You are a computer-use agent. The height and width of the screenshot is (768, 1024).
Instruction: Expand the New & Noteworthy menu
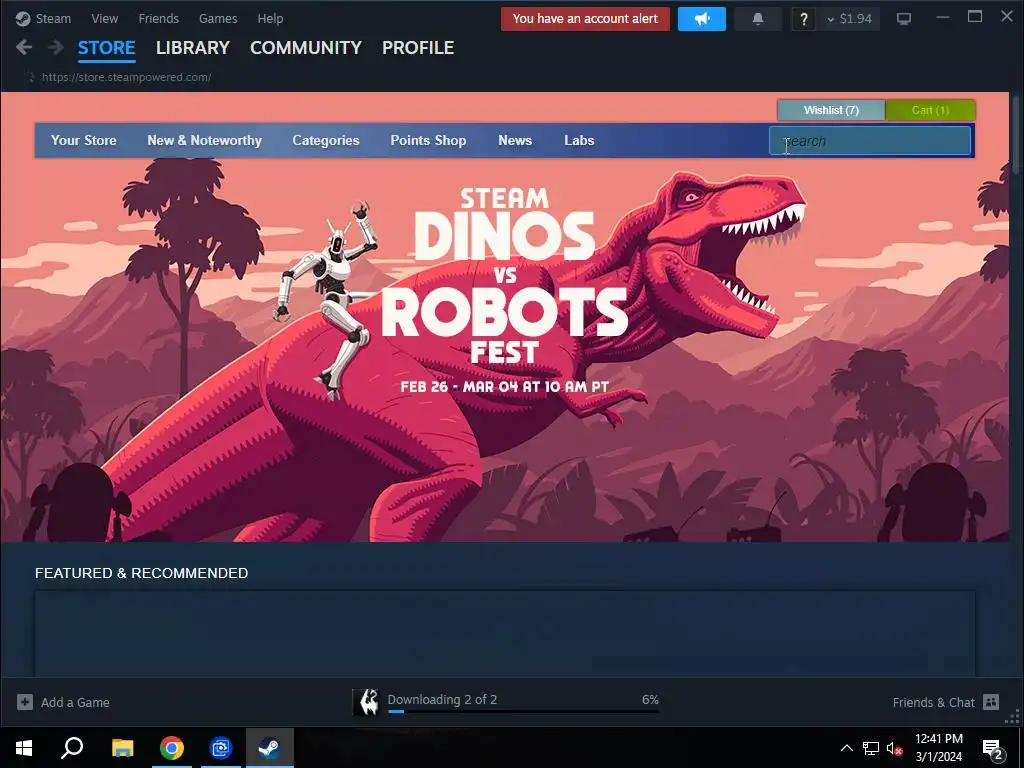[204, 140]
